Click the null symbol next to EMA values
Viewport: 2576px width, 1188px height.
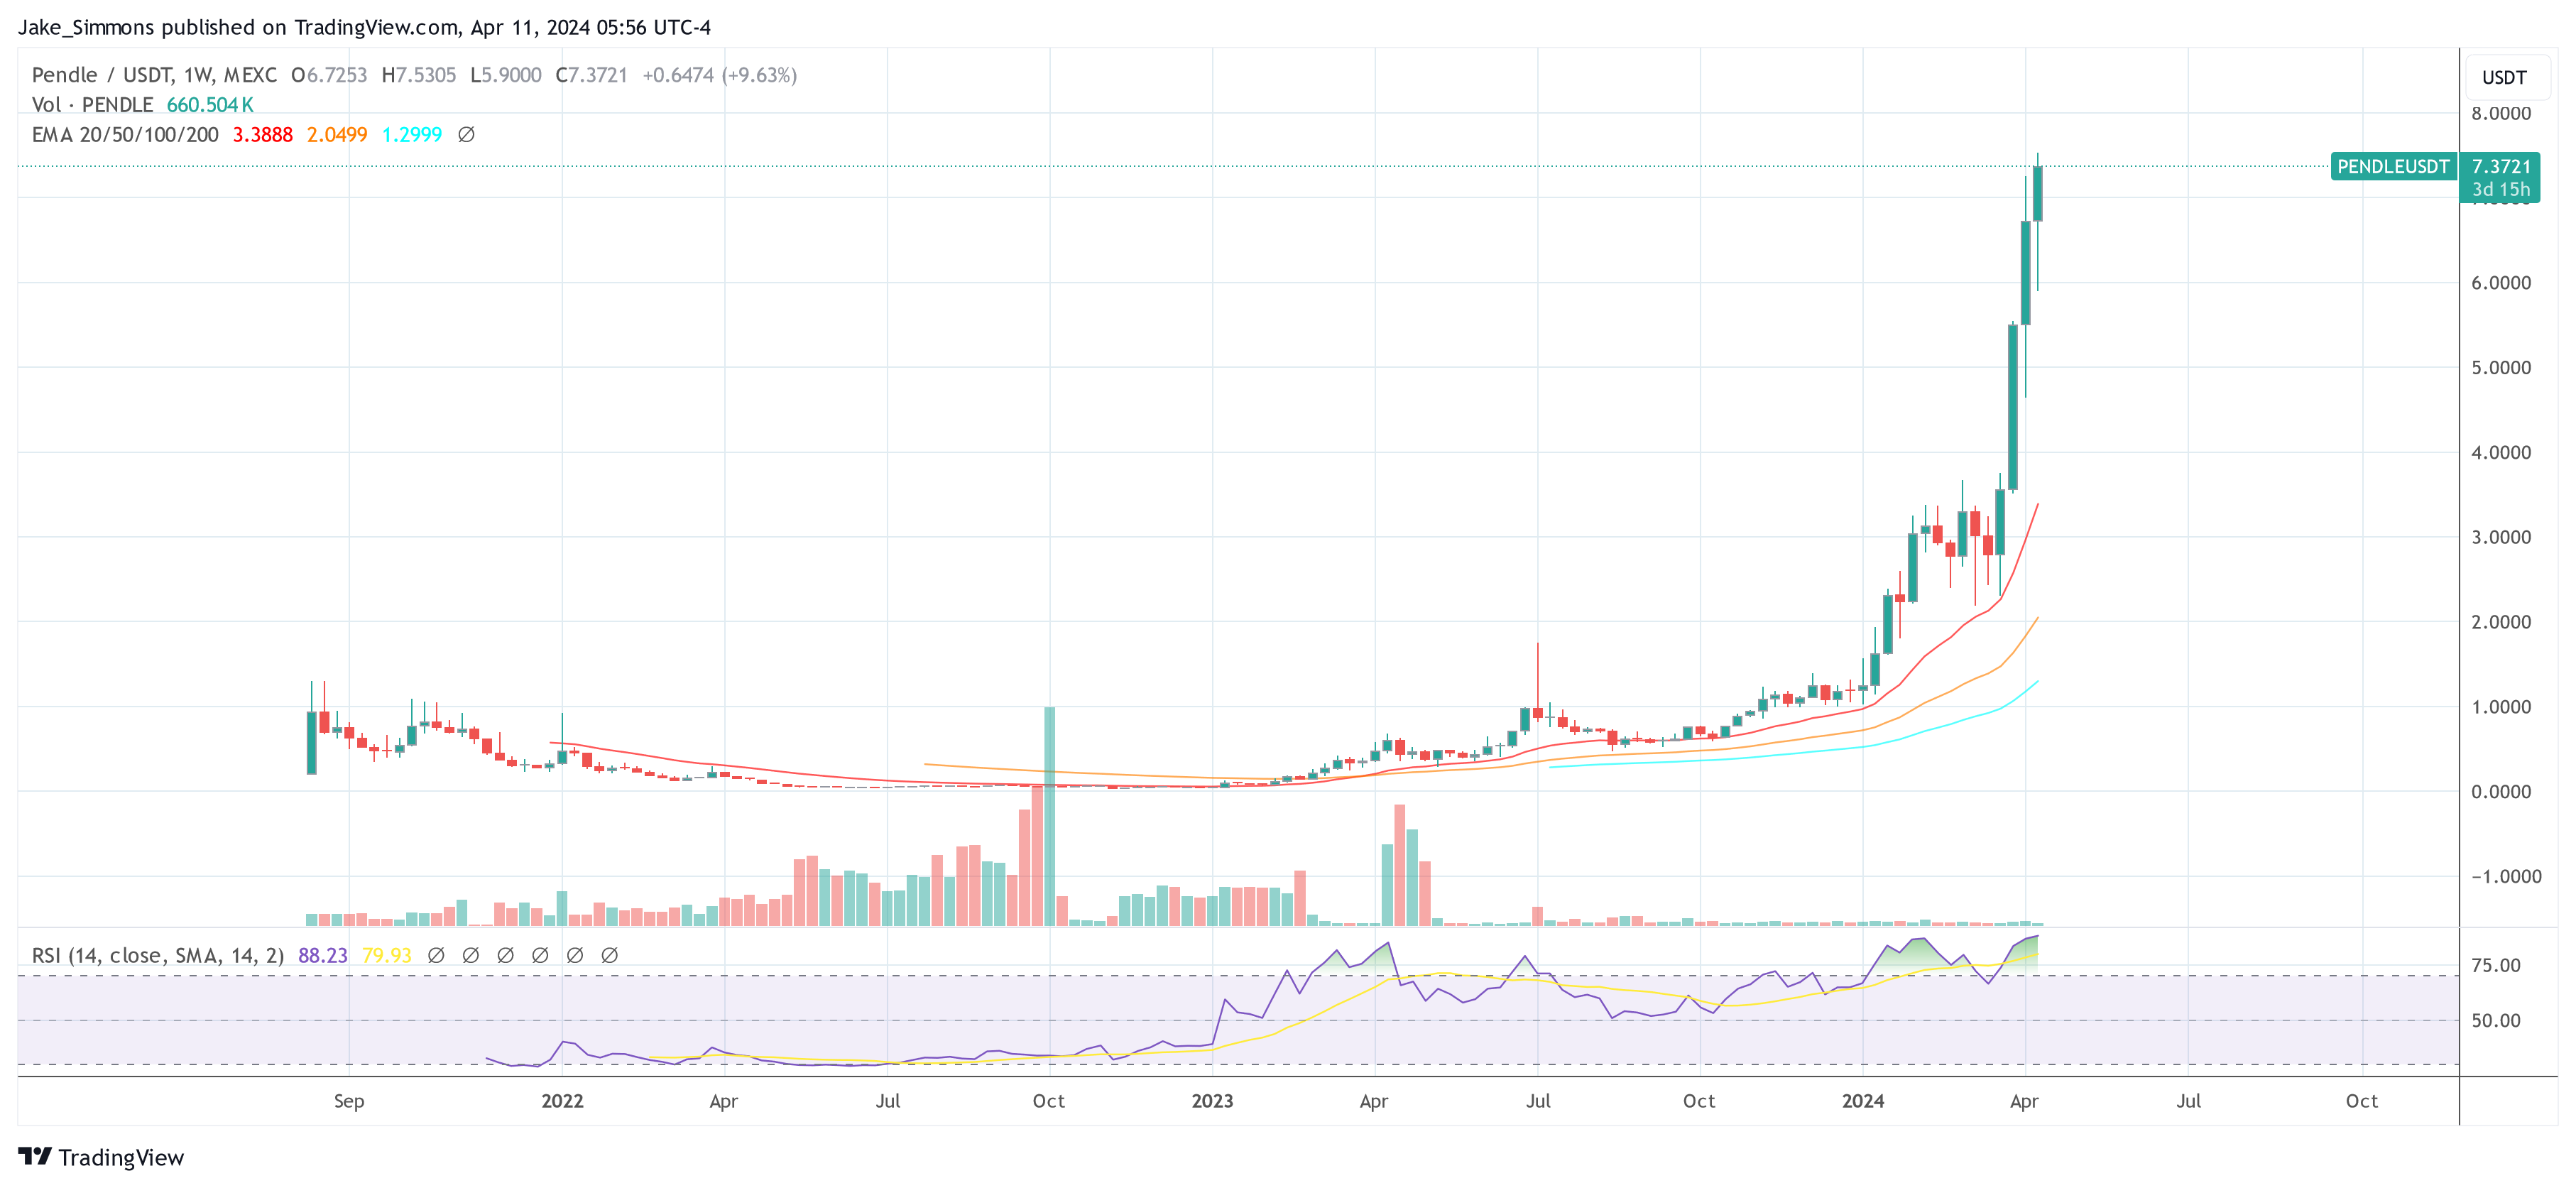click(466, 134)
